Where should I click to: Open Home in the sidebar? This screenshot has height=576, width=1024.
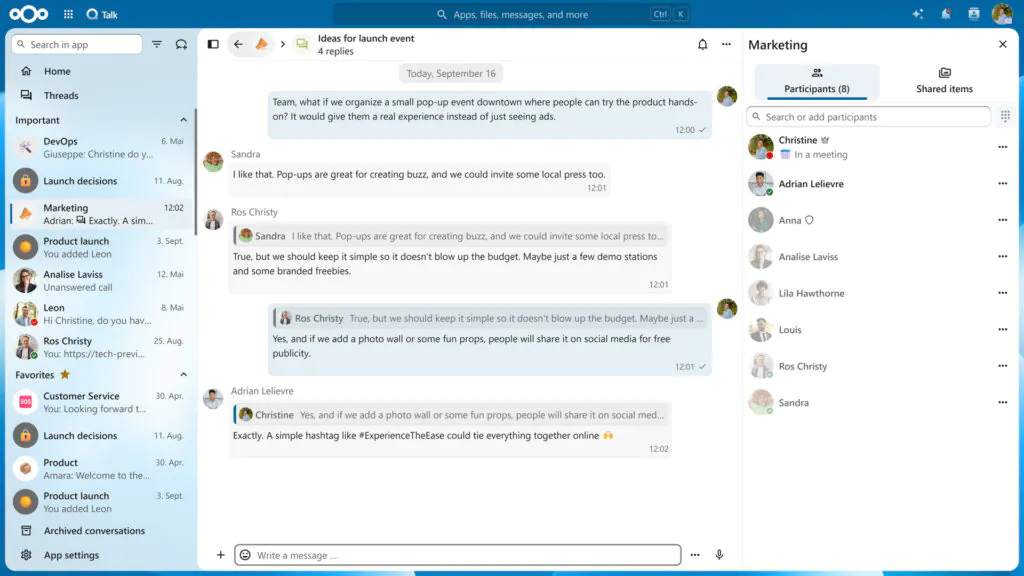(x=101, y=71)
